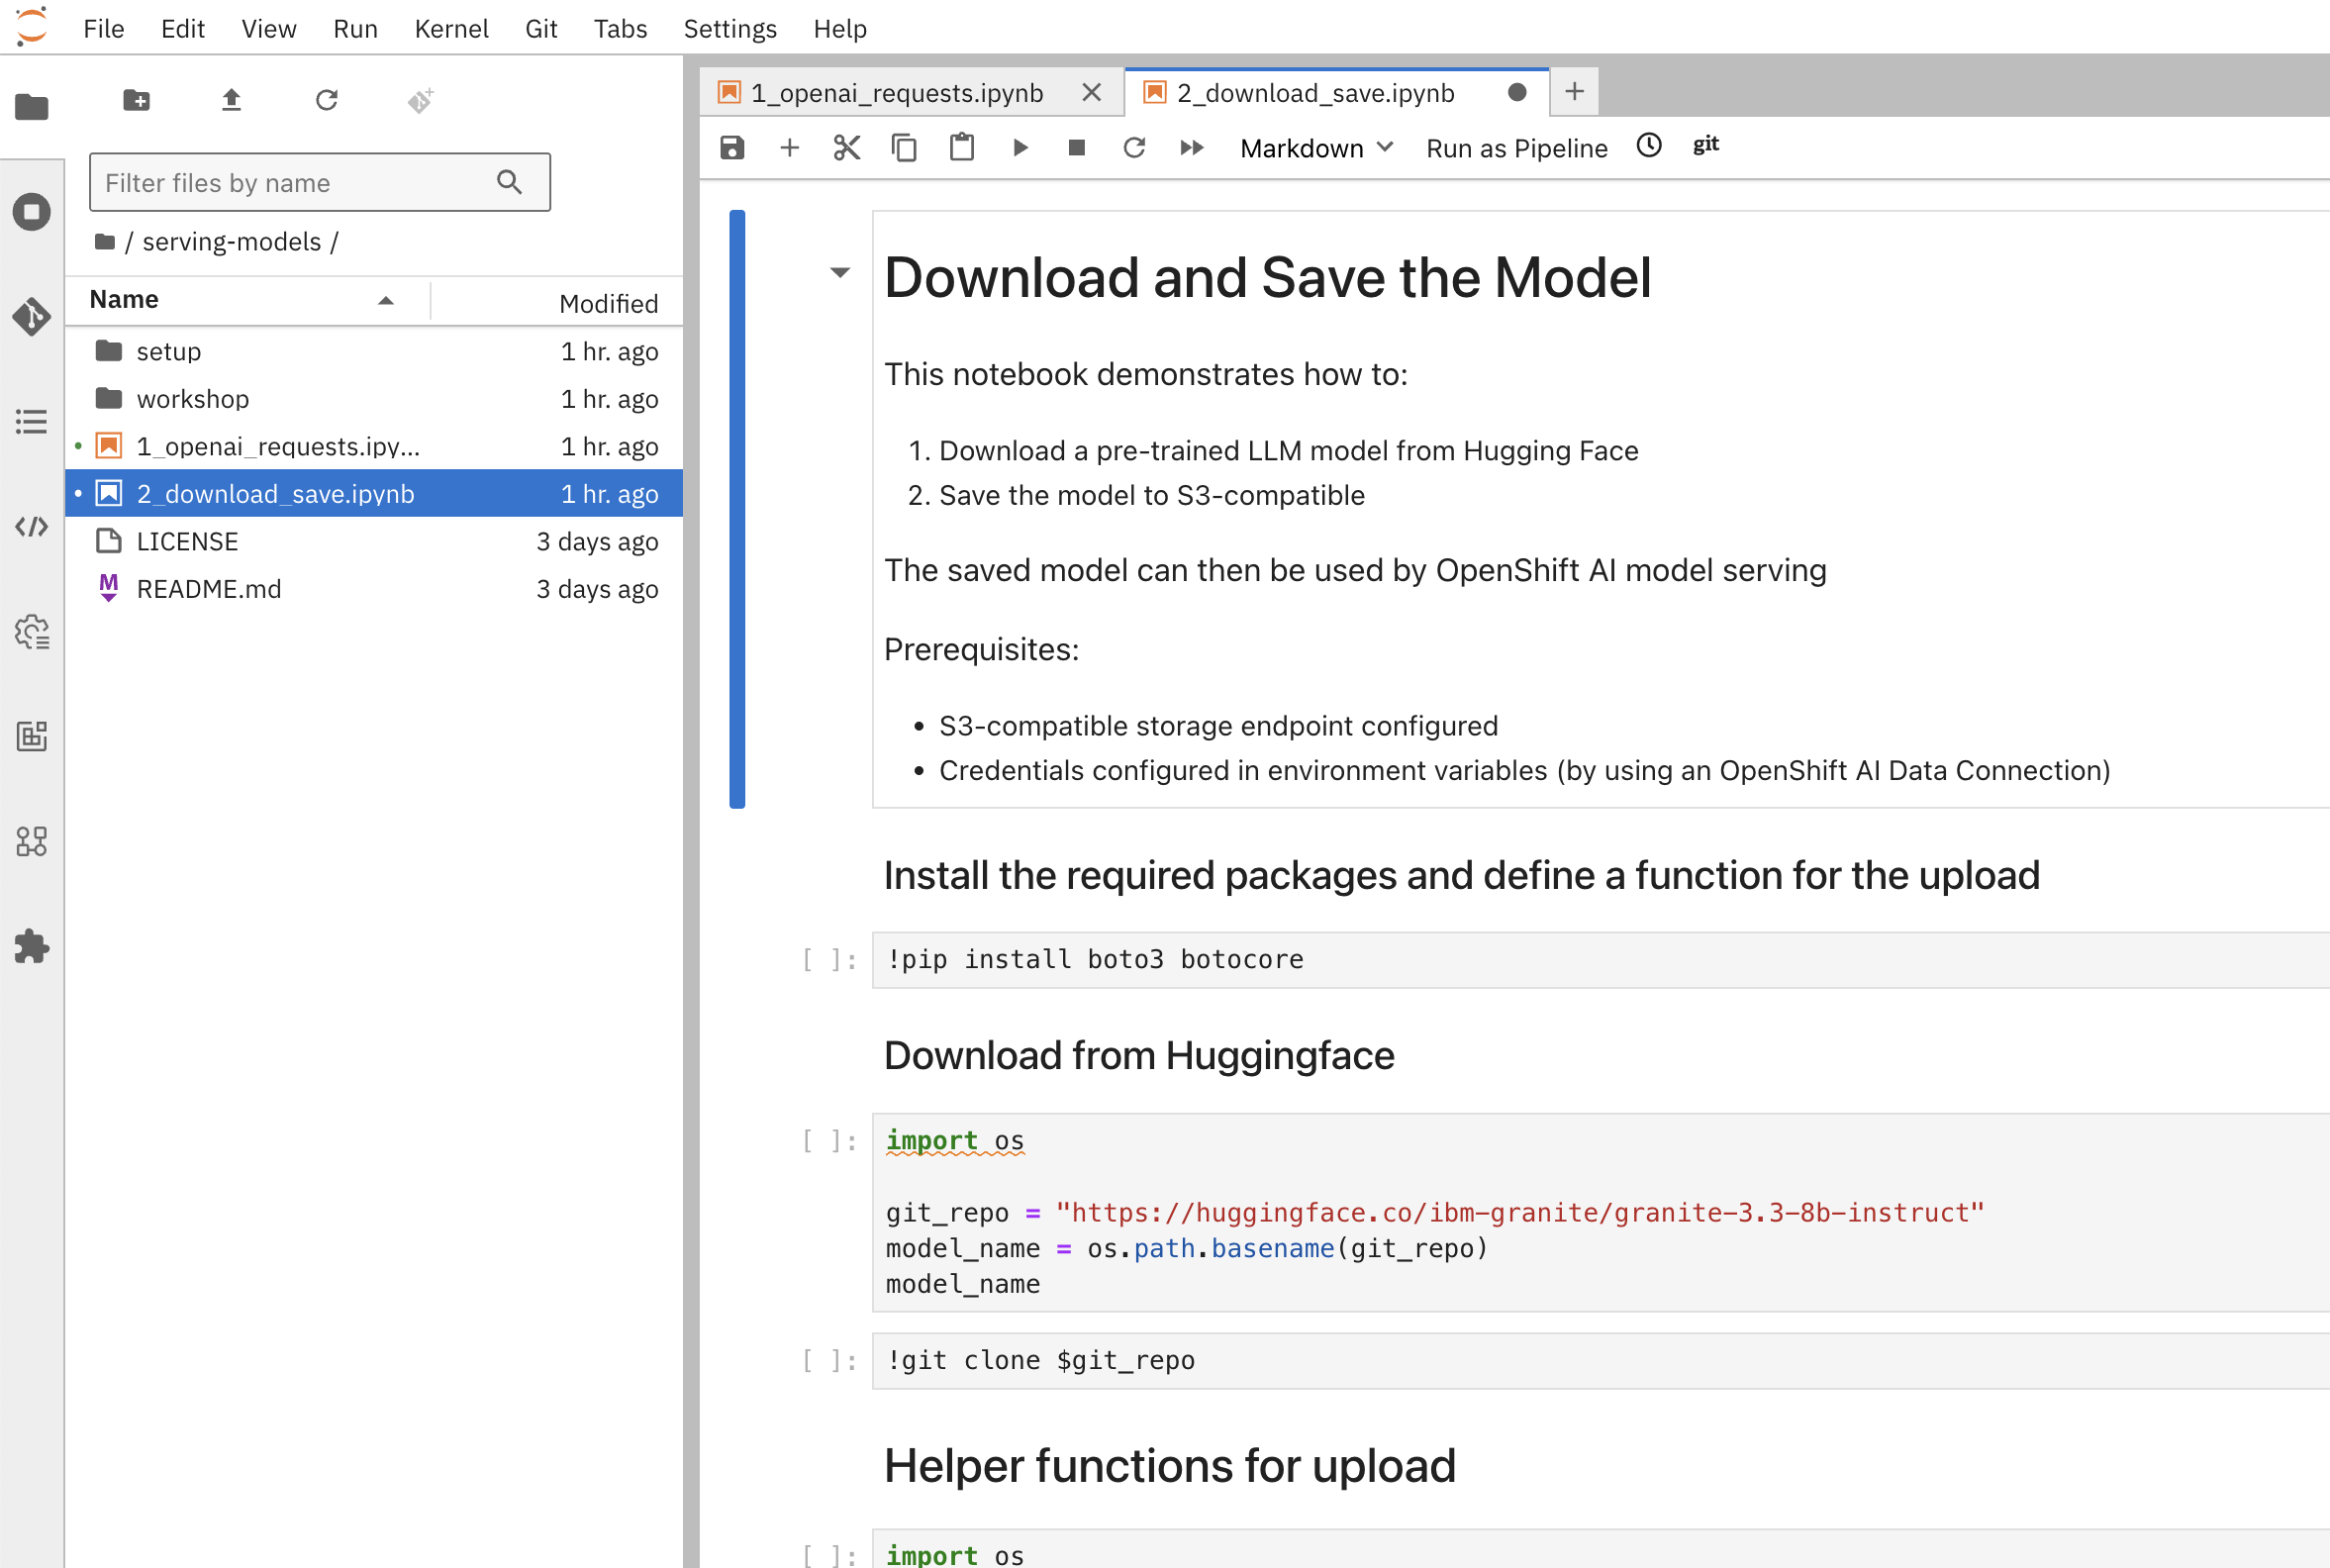Screen dimensions: 2330x1568
Task: Open the Kernel menu
Action: click(451, 28)
